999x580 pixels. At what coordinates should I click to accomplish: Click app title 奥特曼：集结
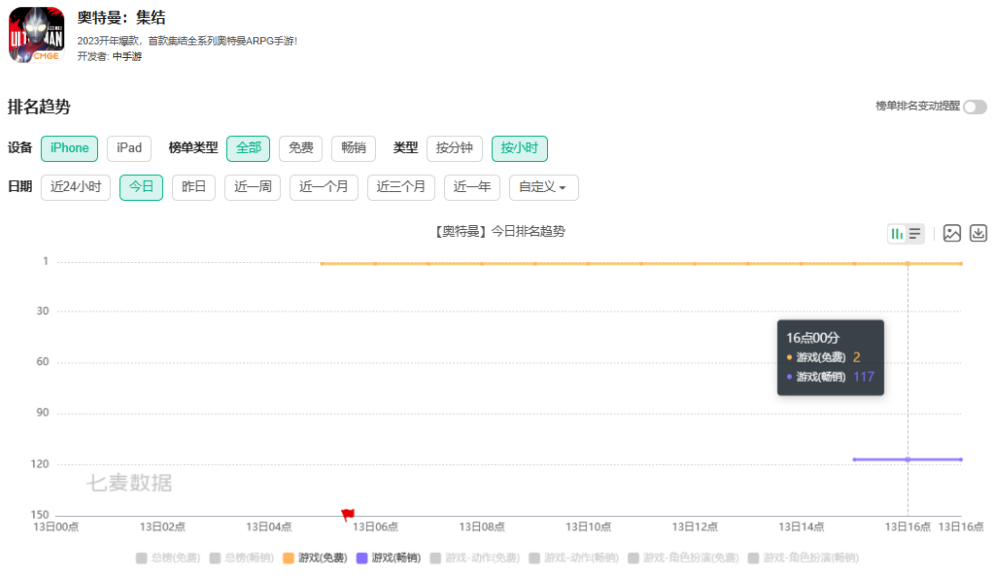(121, 18)
